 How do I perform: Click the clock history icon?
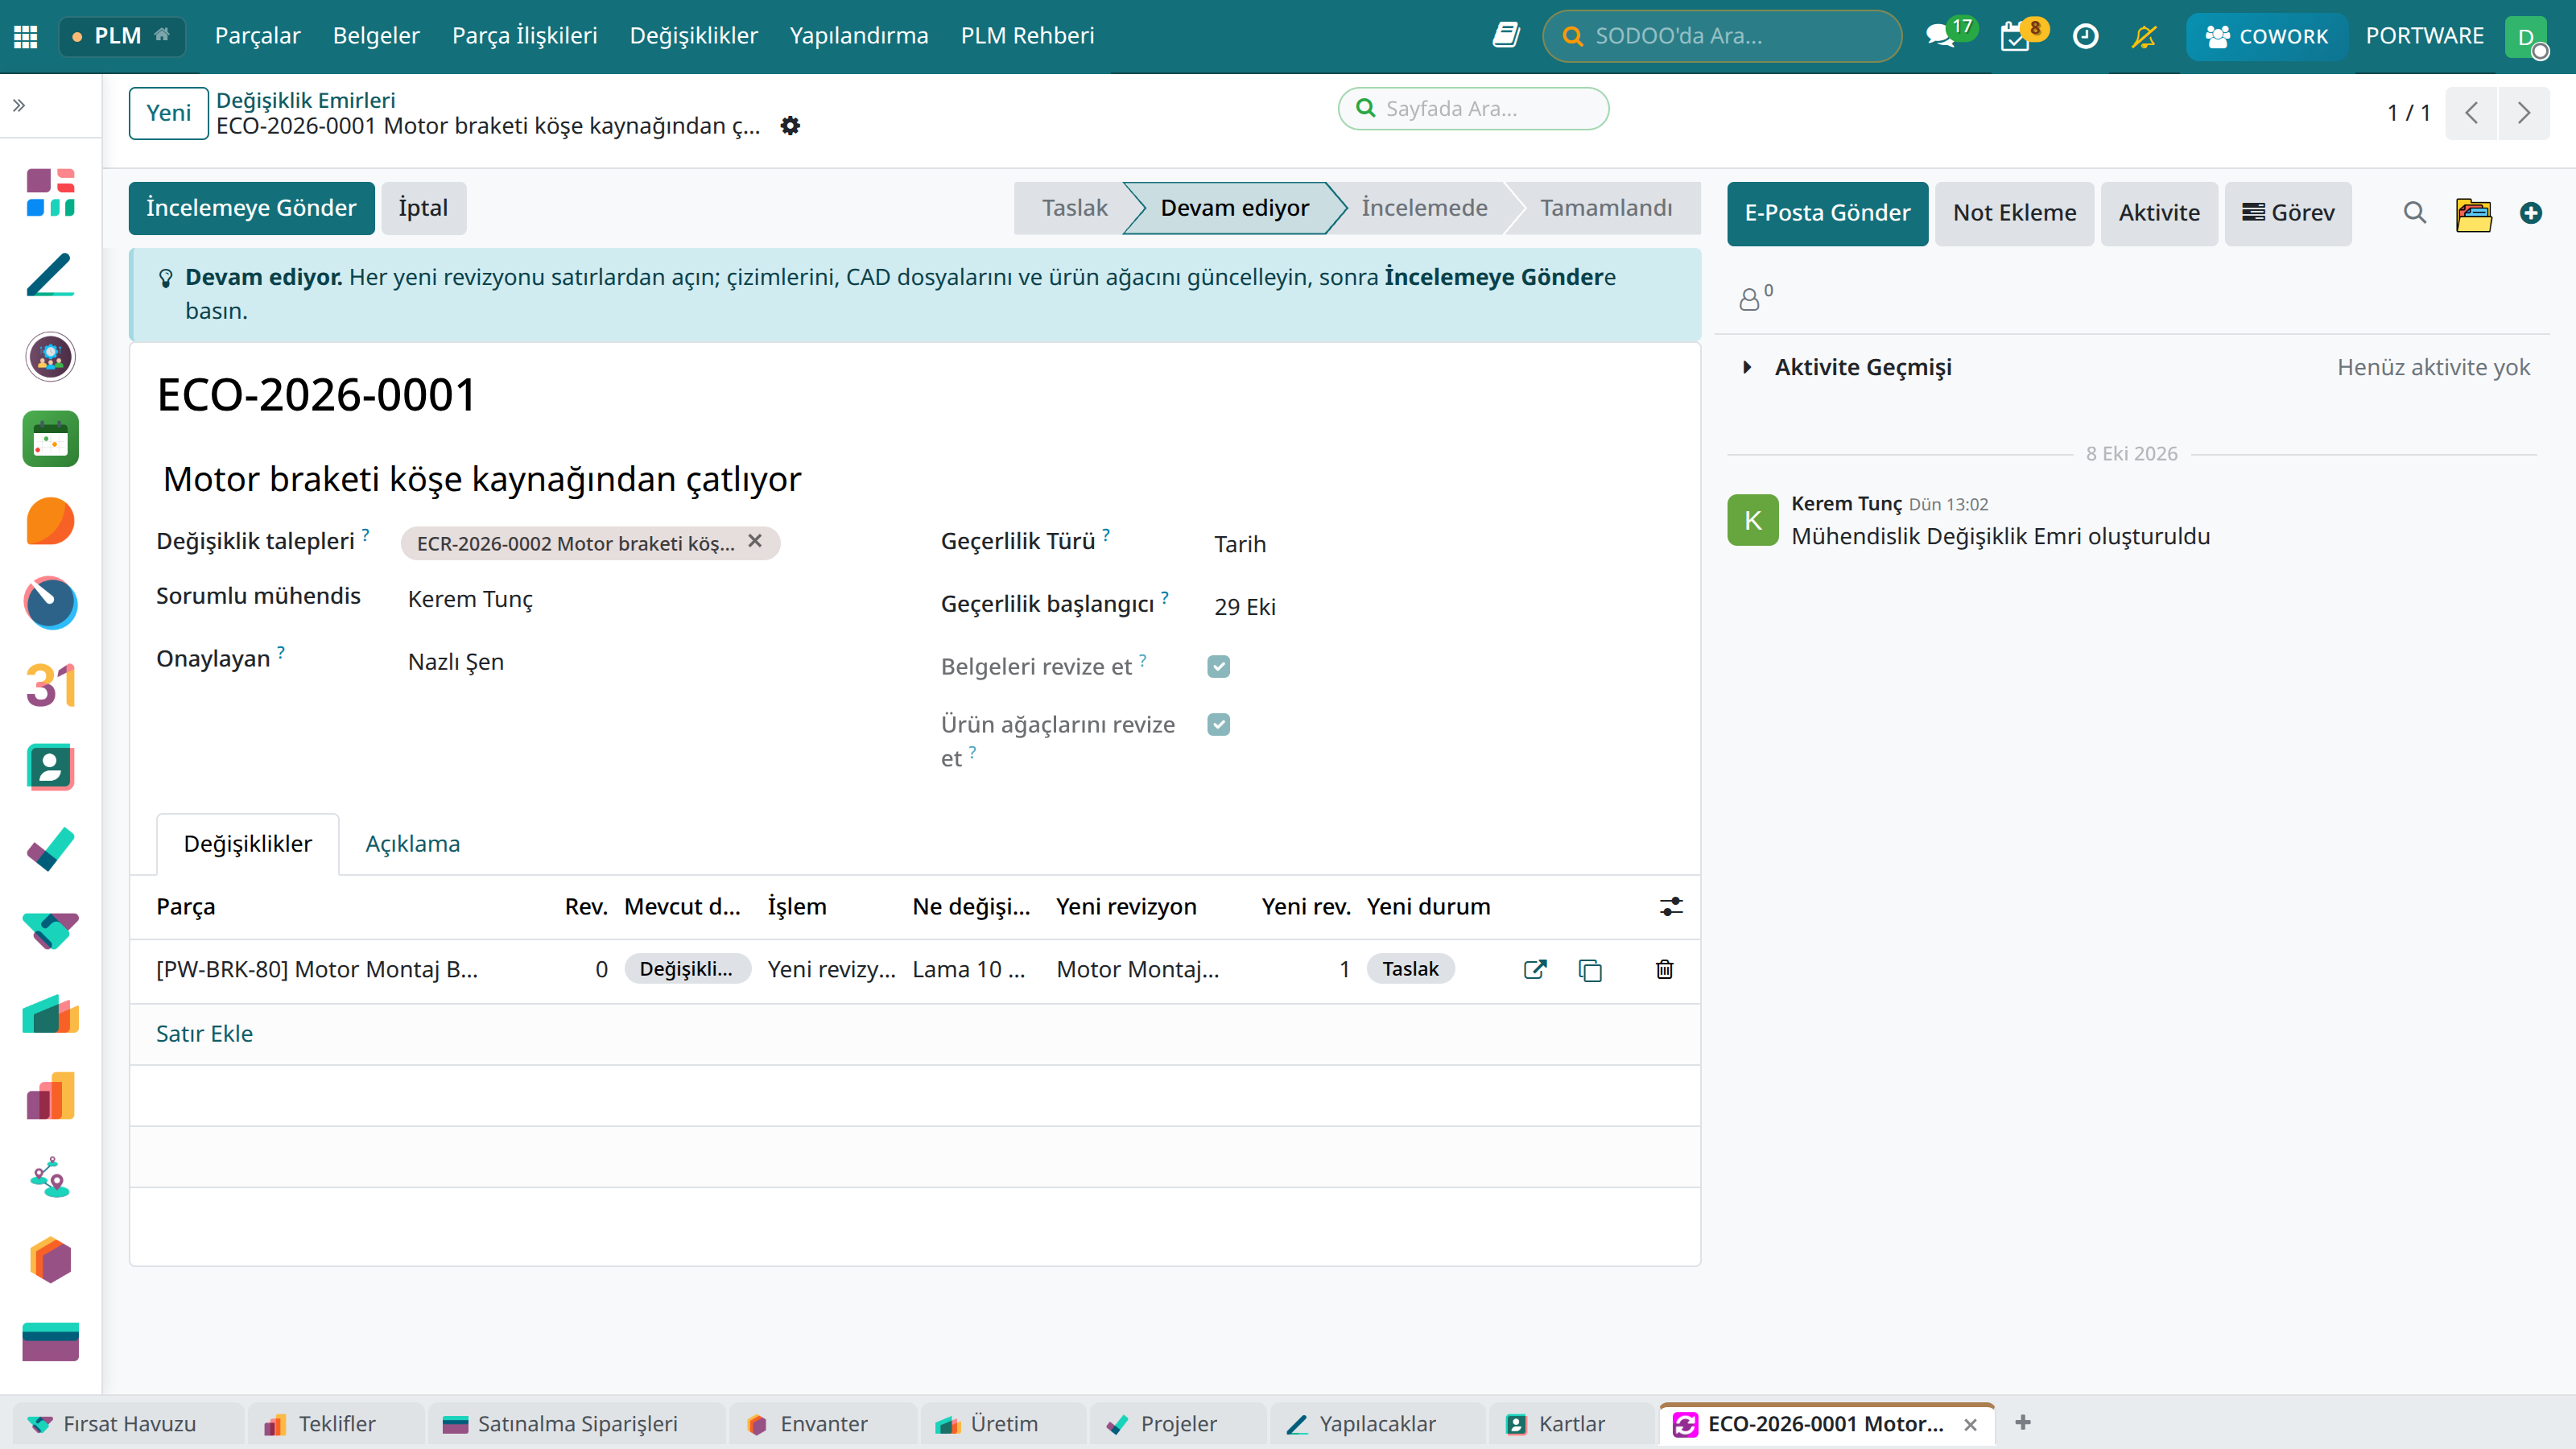point(2085,36)
